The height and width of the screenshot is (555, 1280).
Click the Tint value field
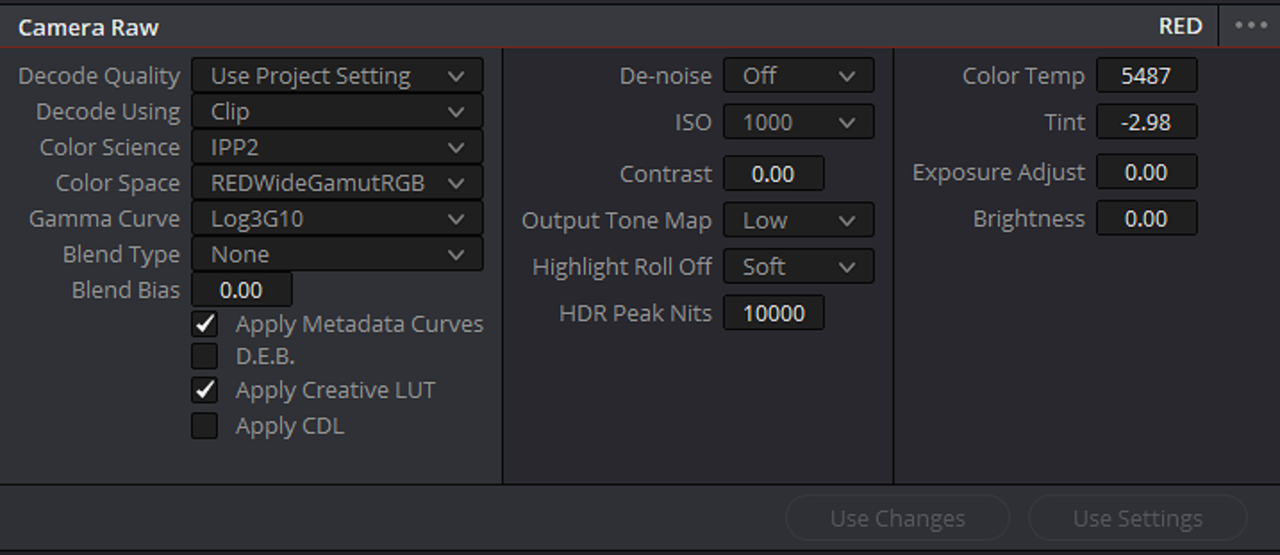[1146, 122]
